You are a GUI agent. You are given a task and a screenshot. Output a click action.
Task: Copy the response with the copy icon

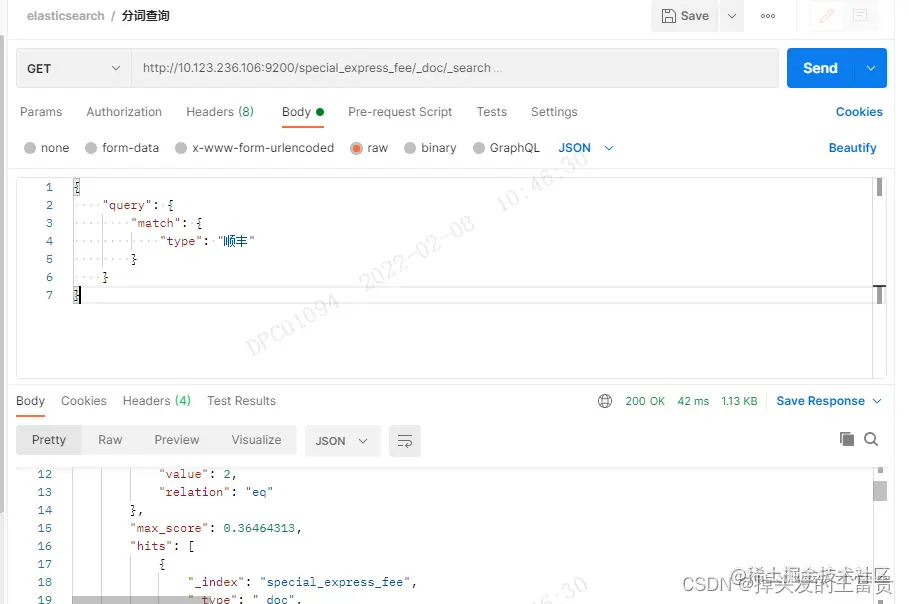(x=846, y=439)
